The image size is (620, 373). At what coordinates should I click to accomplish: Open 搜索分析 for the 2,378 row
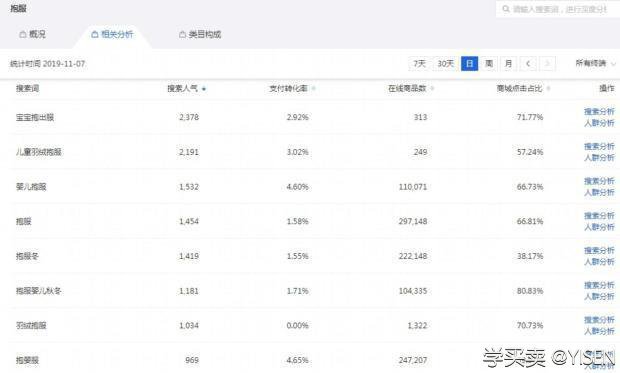click(599, 112)
